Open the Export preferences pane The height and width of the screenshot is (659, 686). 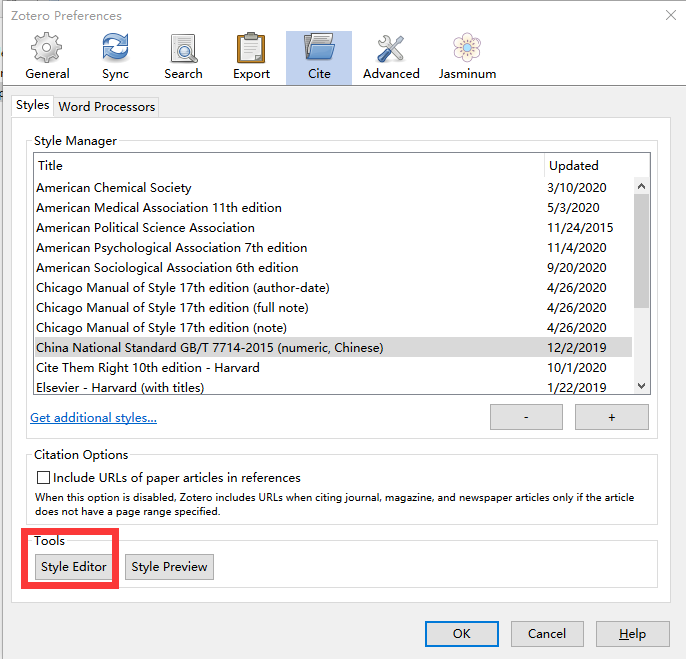tap(251, 57)
